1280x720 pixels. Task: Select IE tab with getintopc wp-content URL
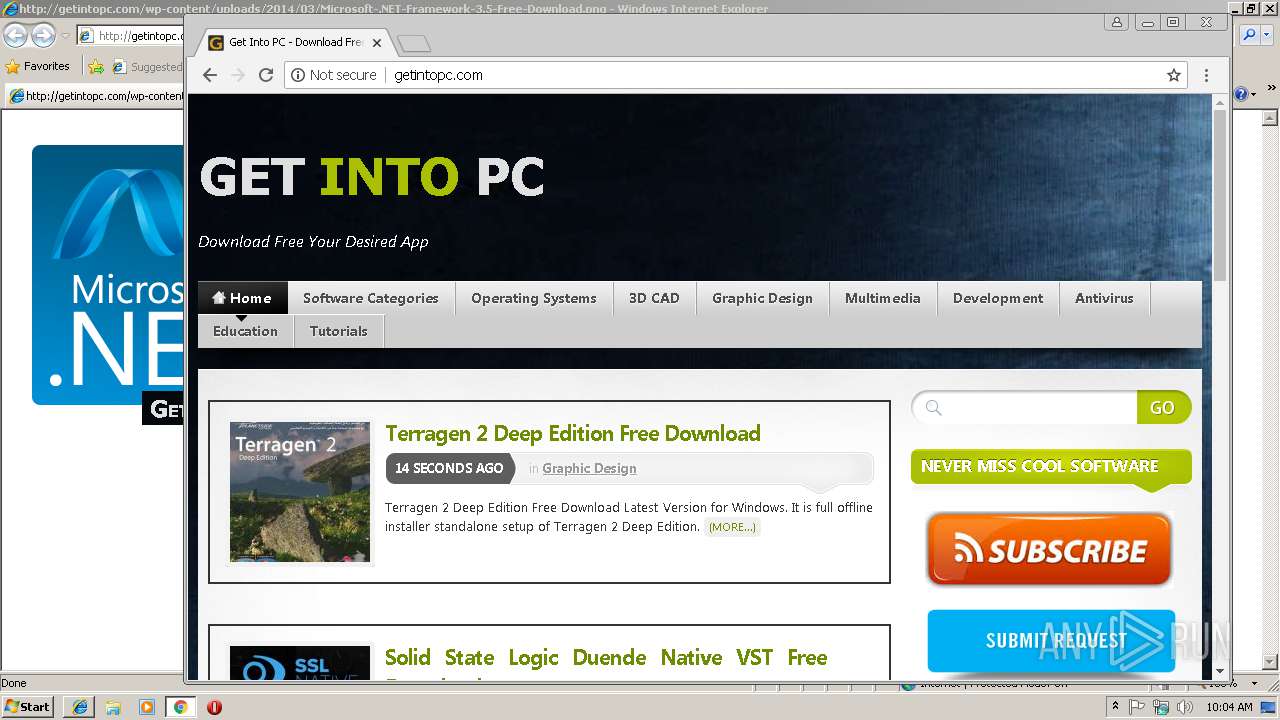(95, 96)
